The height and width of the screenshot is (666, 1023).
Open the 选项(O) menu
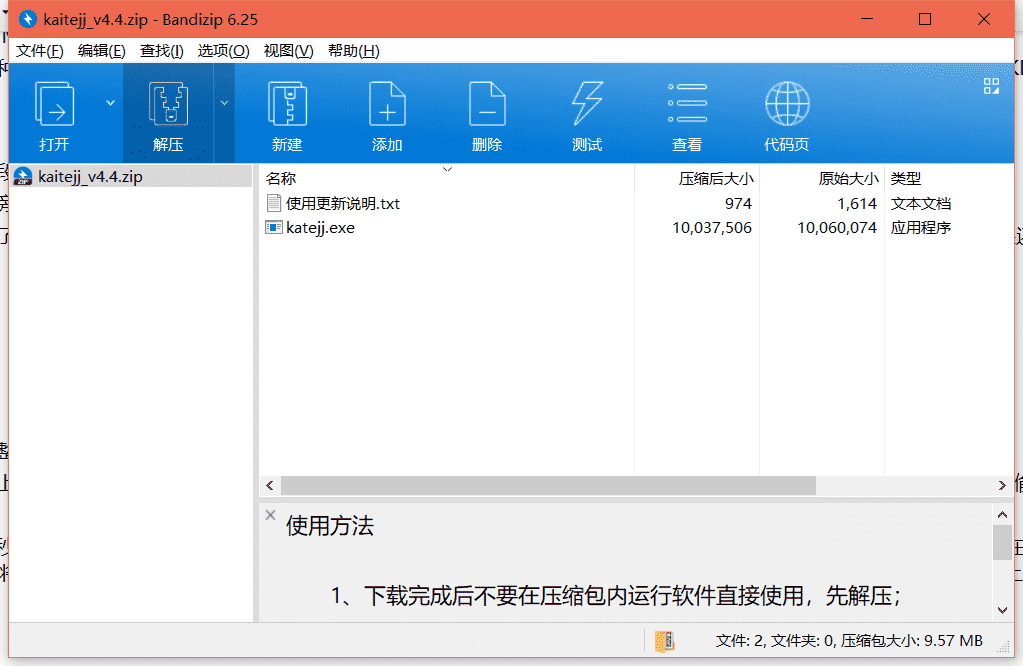click(x=223, y=51)
